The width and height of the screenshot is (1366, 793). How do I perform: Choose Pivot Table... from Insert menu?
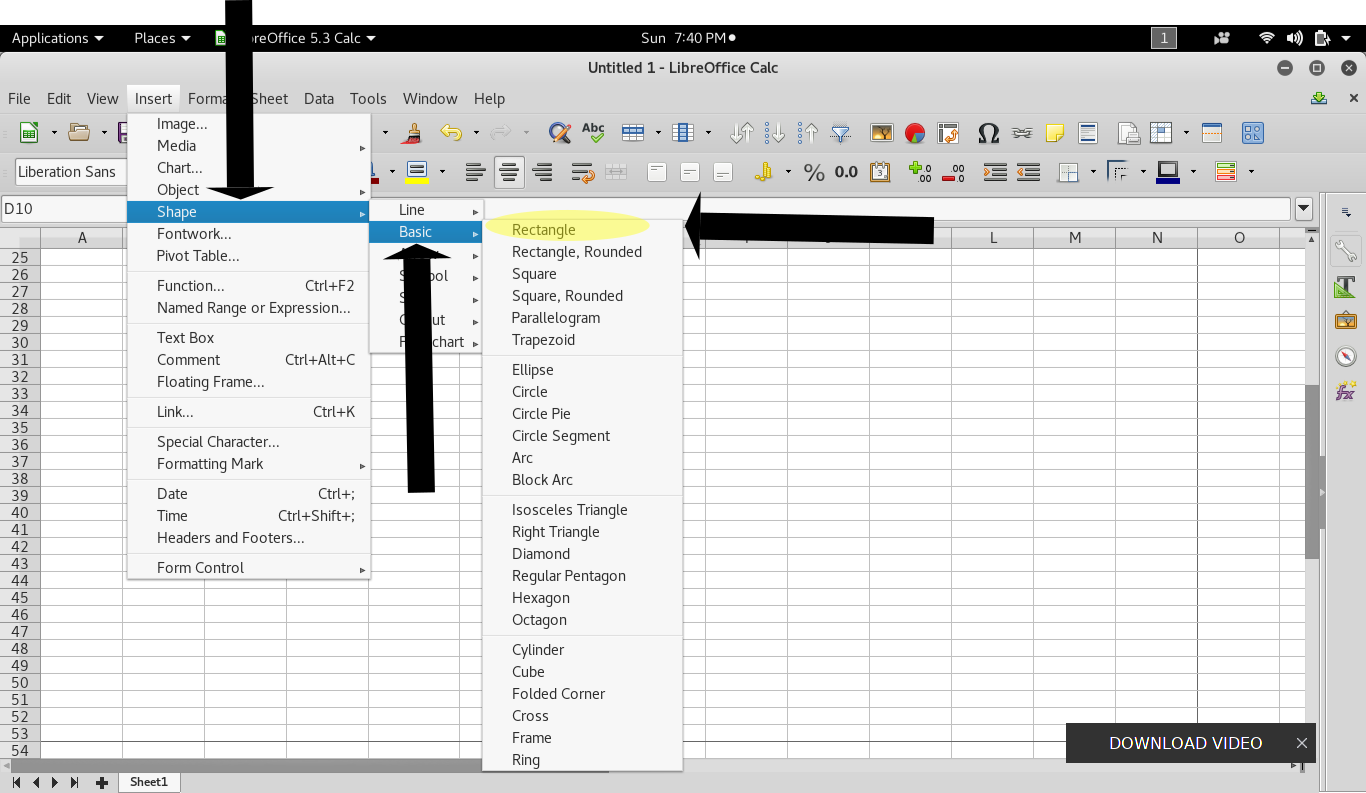249,256
